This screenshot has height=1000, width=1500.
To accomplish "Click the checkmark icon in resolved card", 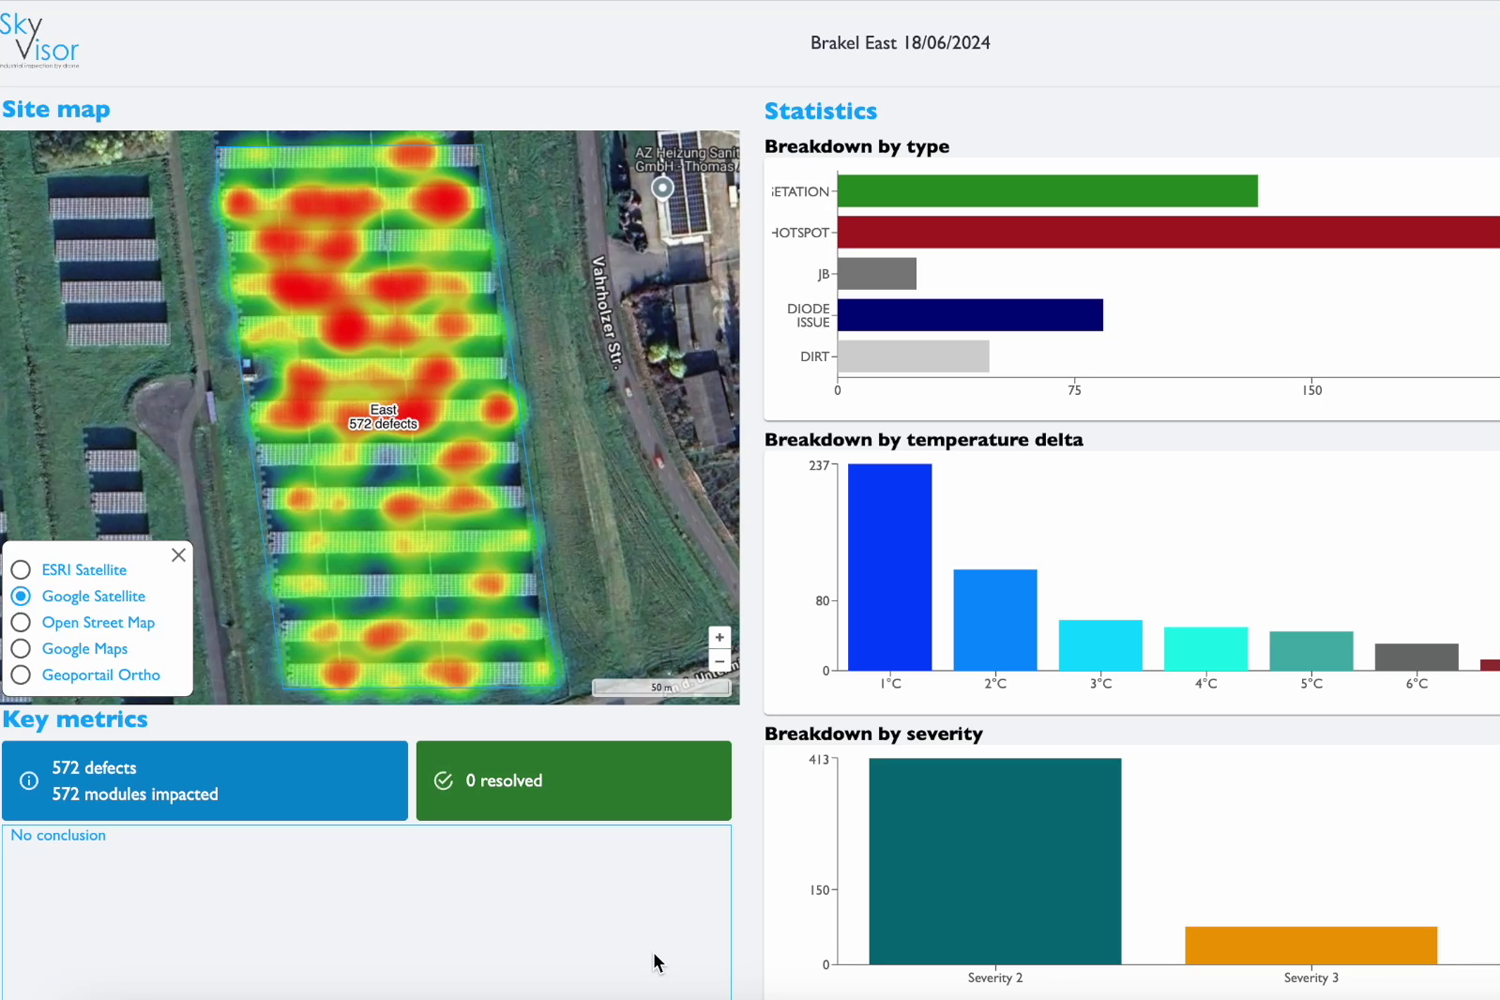I will 444,781.
